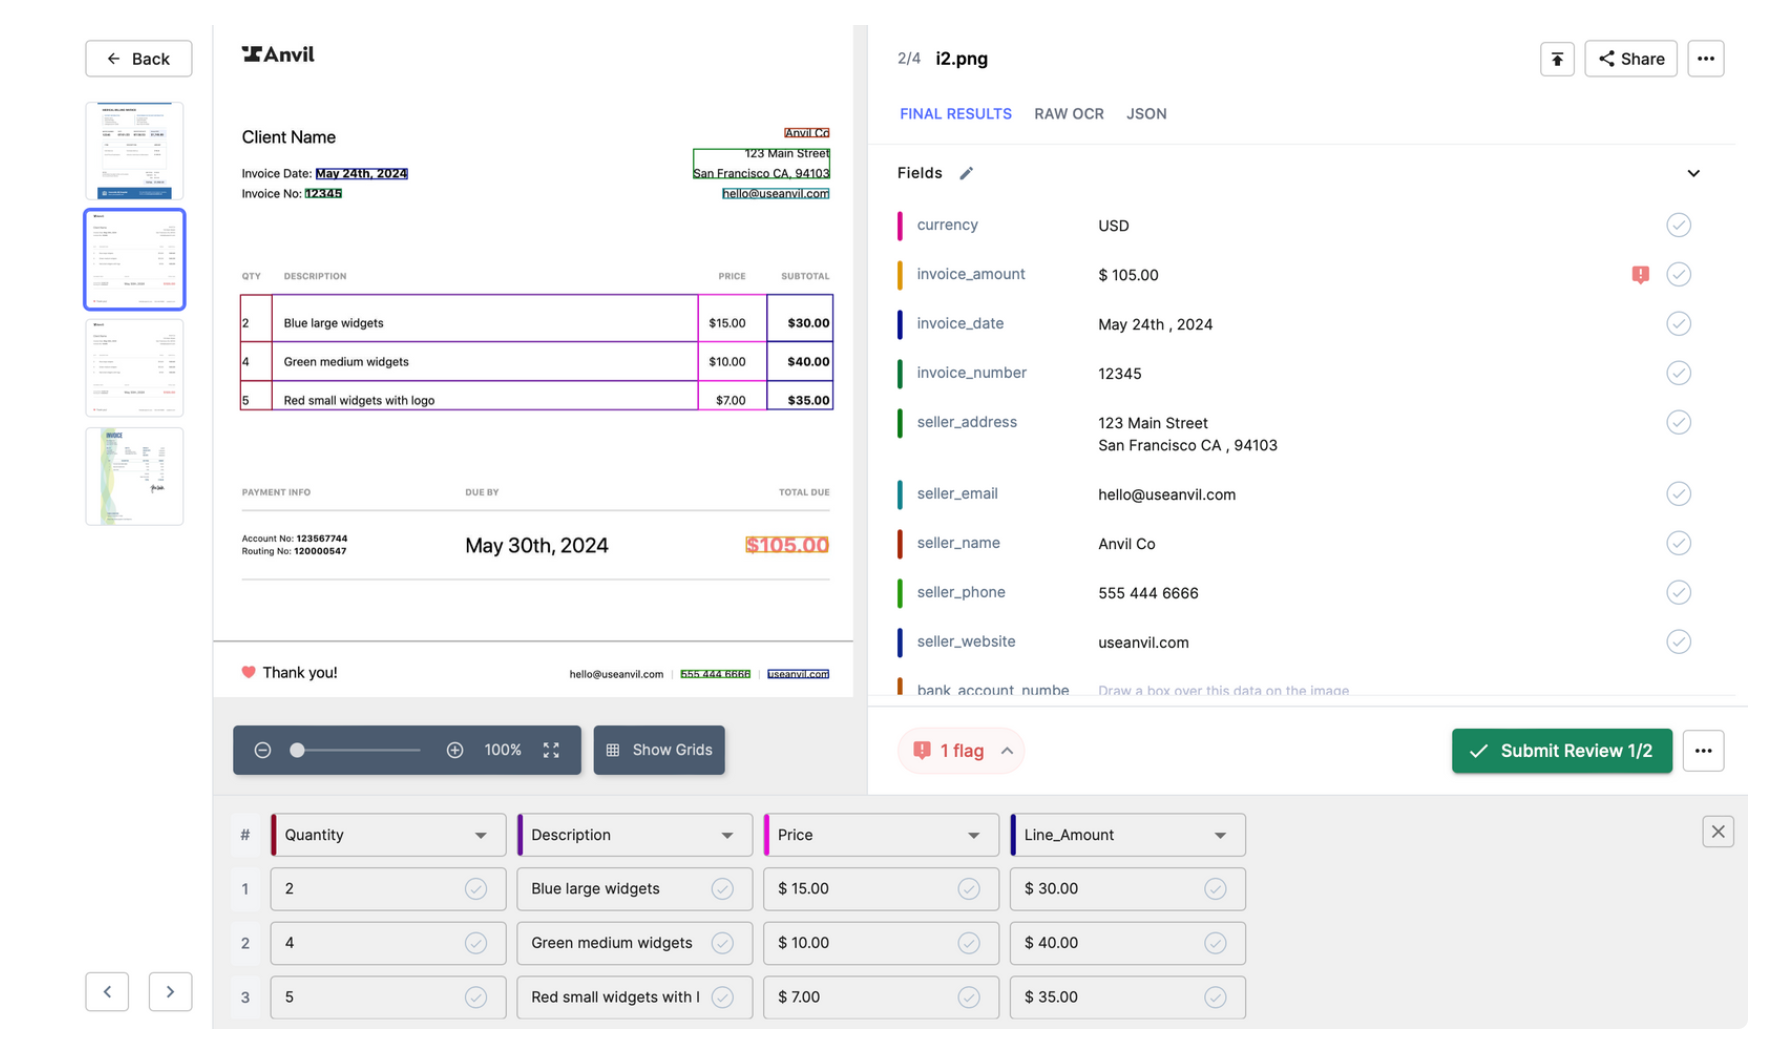Open the Line_Amount column dropdown

click(x=1220, y=835)
